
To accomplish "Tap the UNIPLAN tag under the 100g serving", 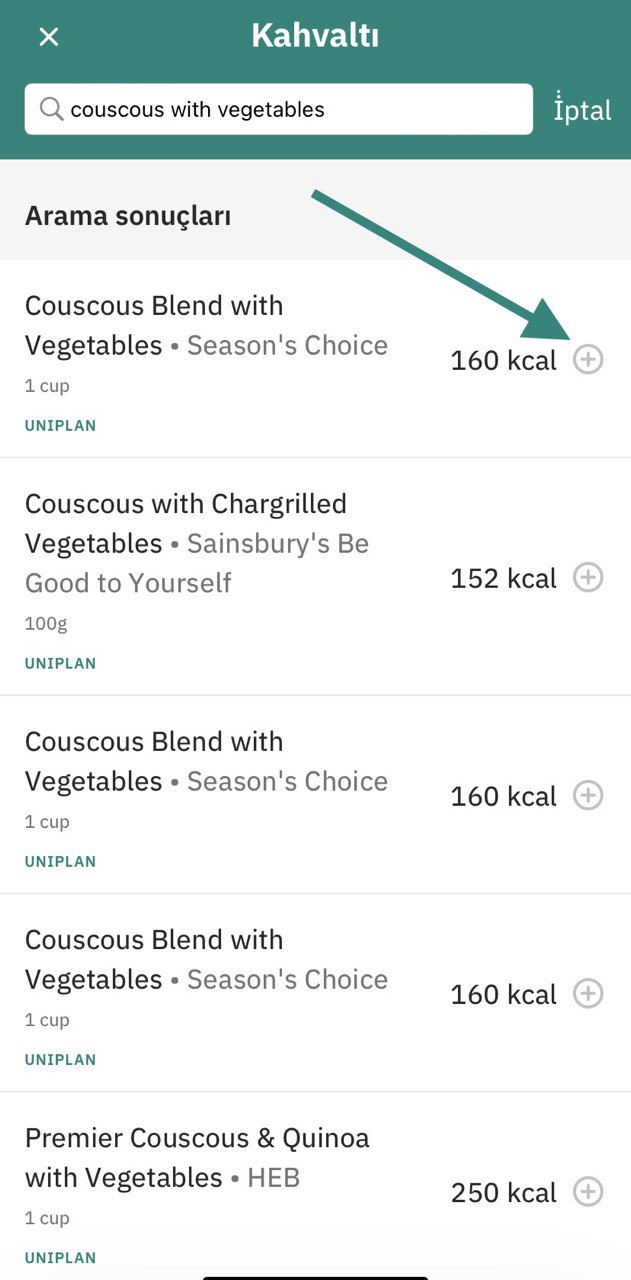I will (x=61, y=663).
